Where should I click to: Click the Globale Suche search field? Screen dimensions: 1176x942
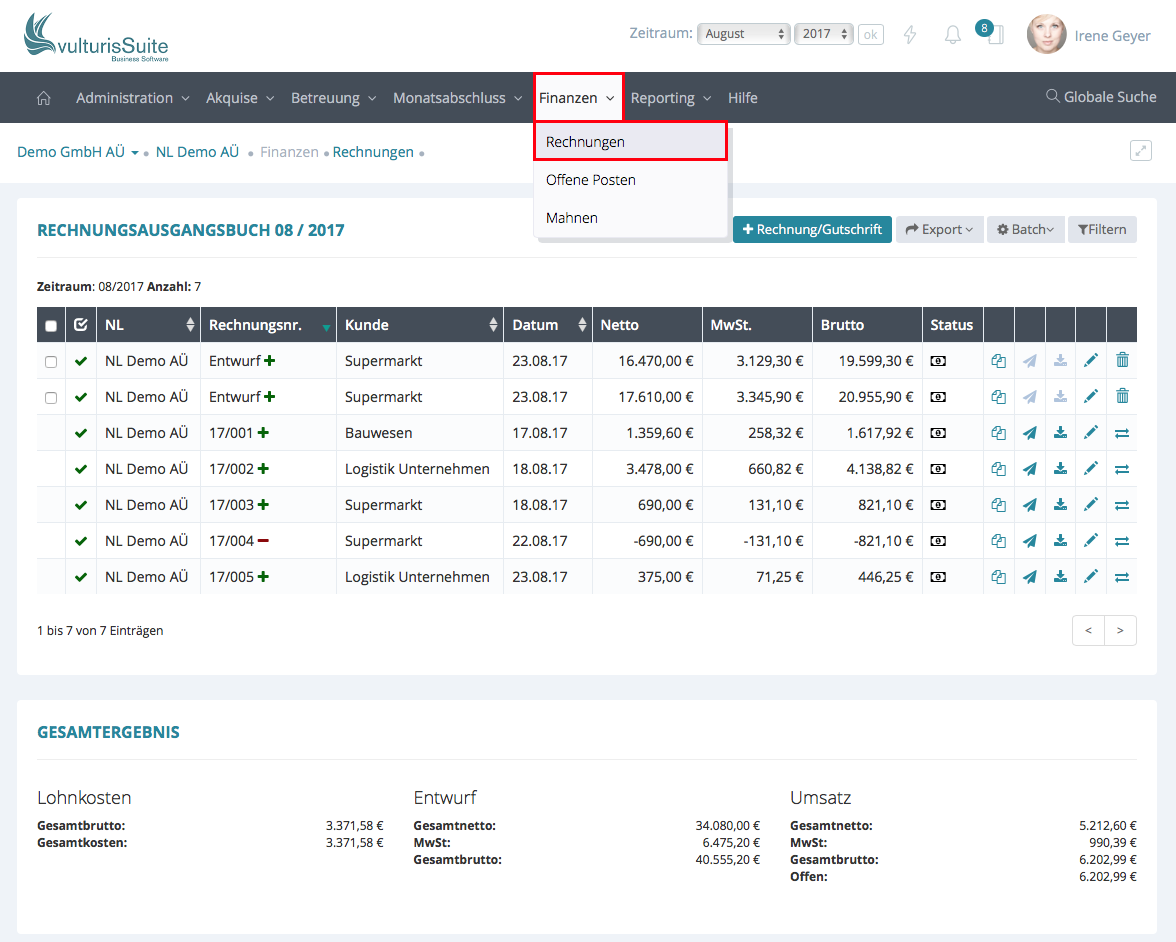tap(1101, 97)
